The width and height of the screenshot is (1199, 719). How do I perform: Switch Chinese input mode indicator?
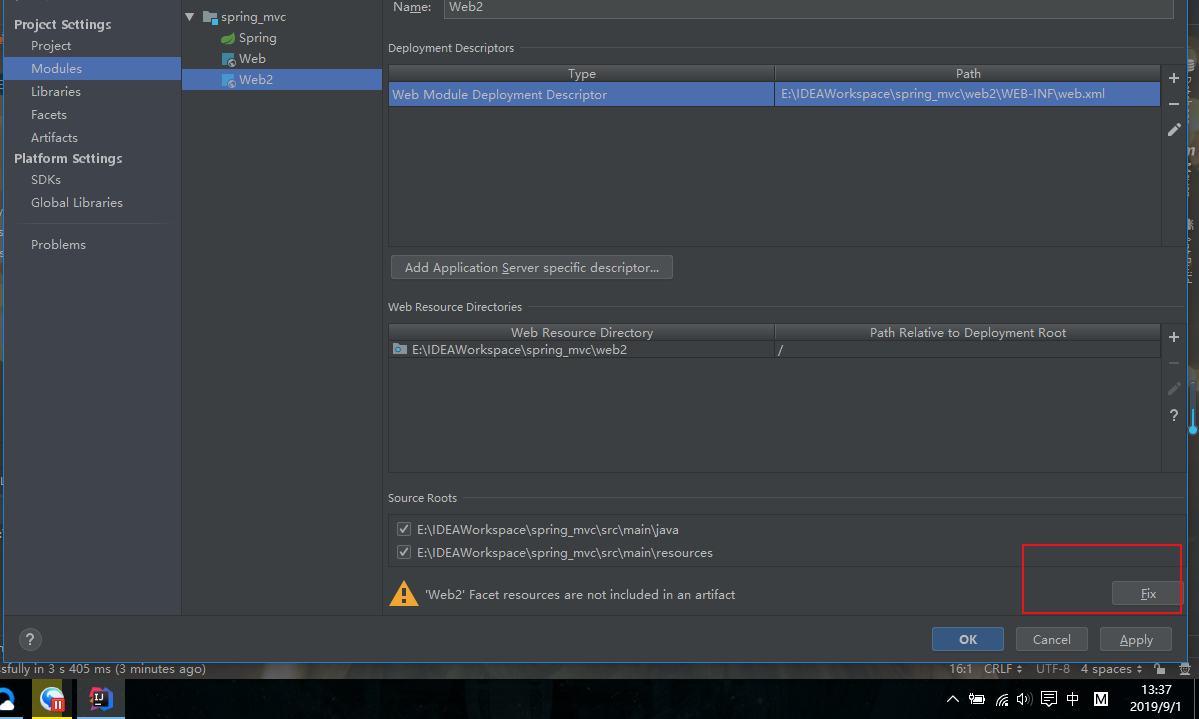point(1073,699)
